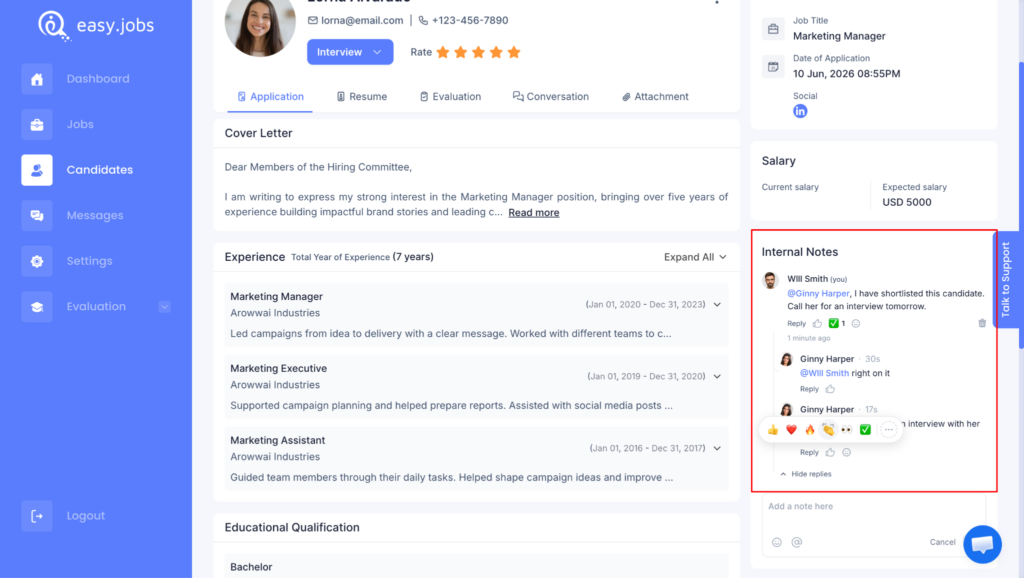Click the 'Marketing Manager' job title value
Image resolution: width=1024 pixels, height=578 pixels.
pyautogui.click(x=839, y=37)
